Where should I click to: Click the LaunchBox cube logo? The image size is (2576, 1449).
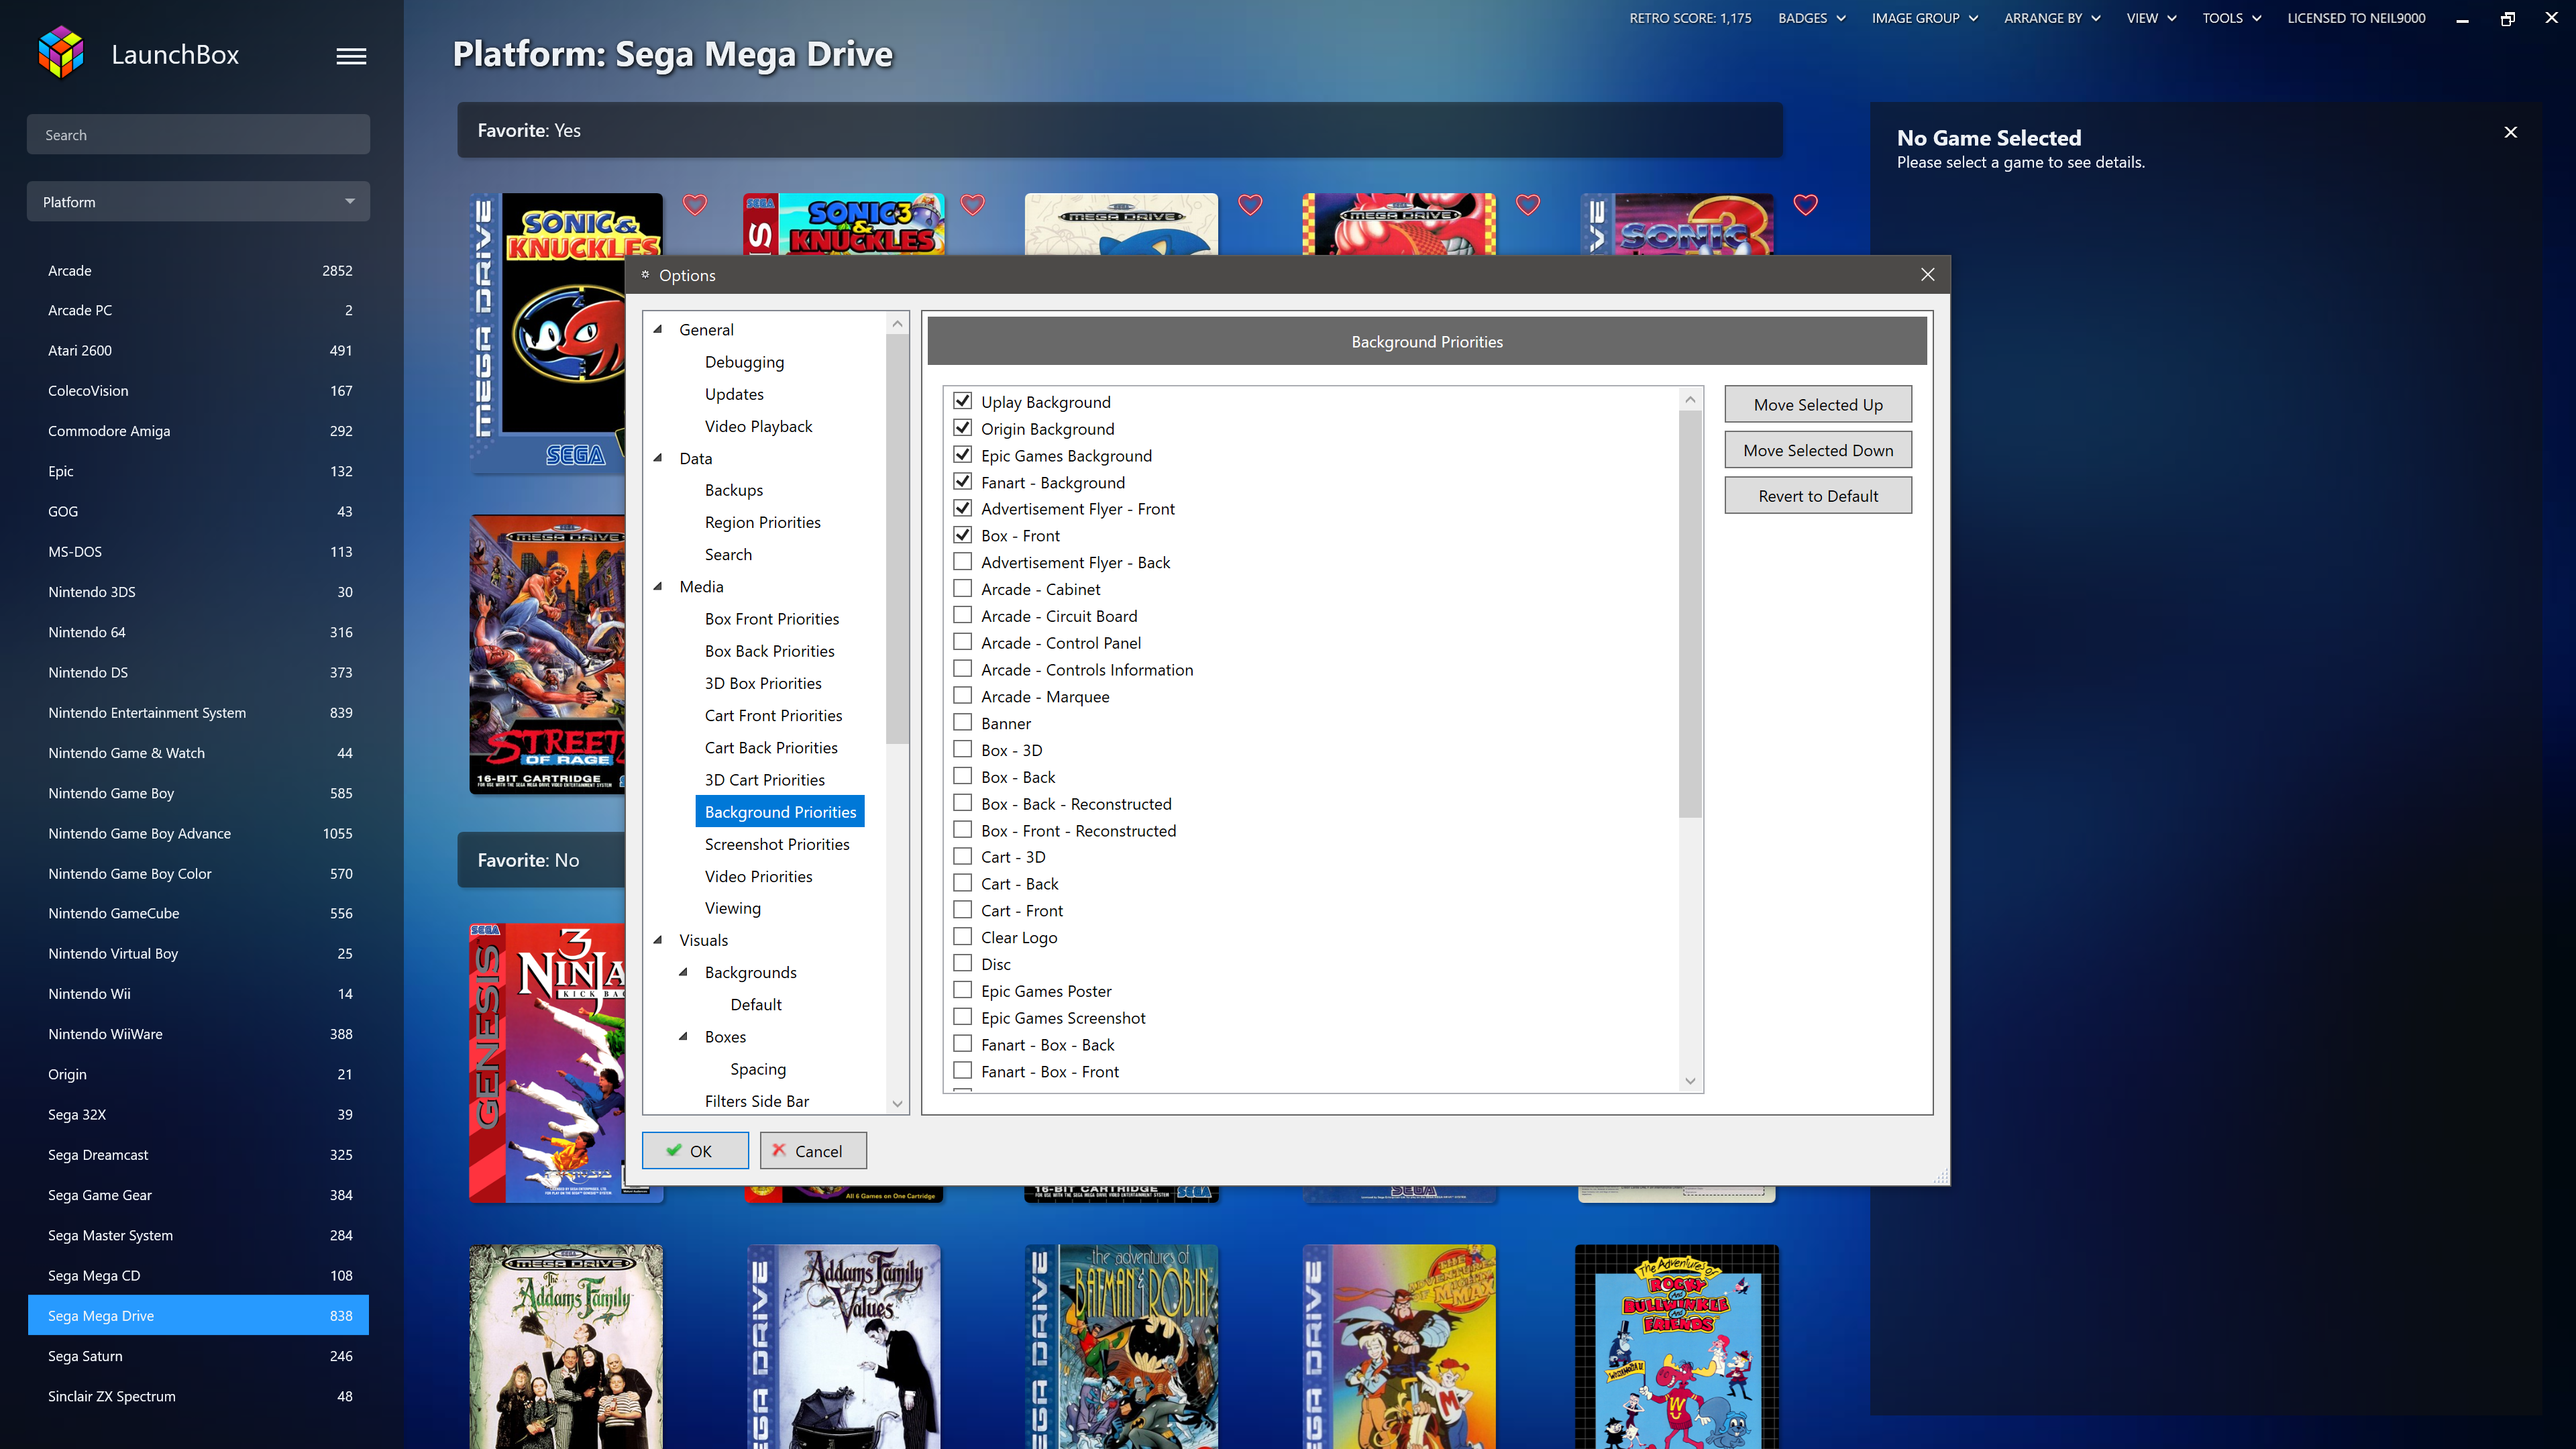pyautogui.click(x=61, y=53)
